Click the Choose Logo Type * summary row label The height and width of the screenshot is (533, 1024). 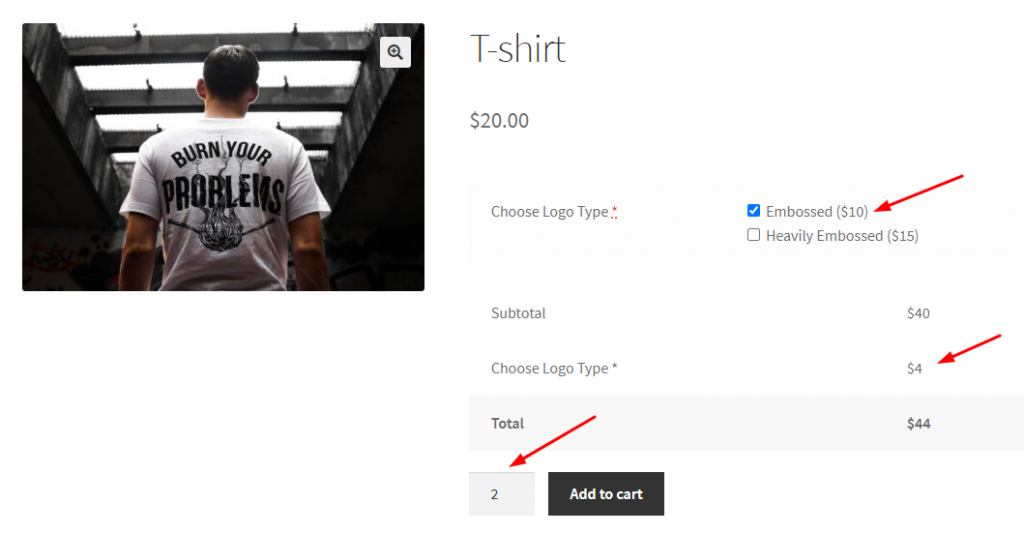(554, 368)
